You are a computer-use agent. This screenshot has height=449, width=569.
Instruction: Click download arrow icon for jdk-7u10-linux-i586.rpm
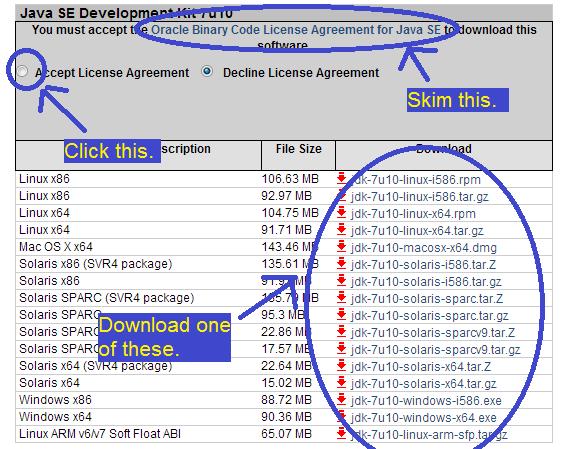click(x=341, y=179)
